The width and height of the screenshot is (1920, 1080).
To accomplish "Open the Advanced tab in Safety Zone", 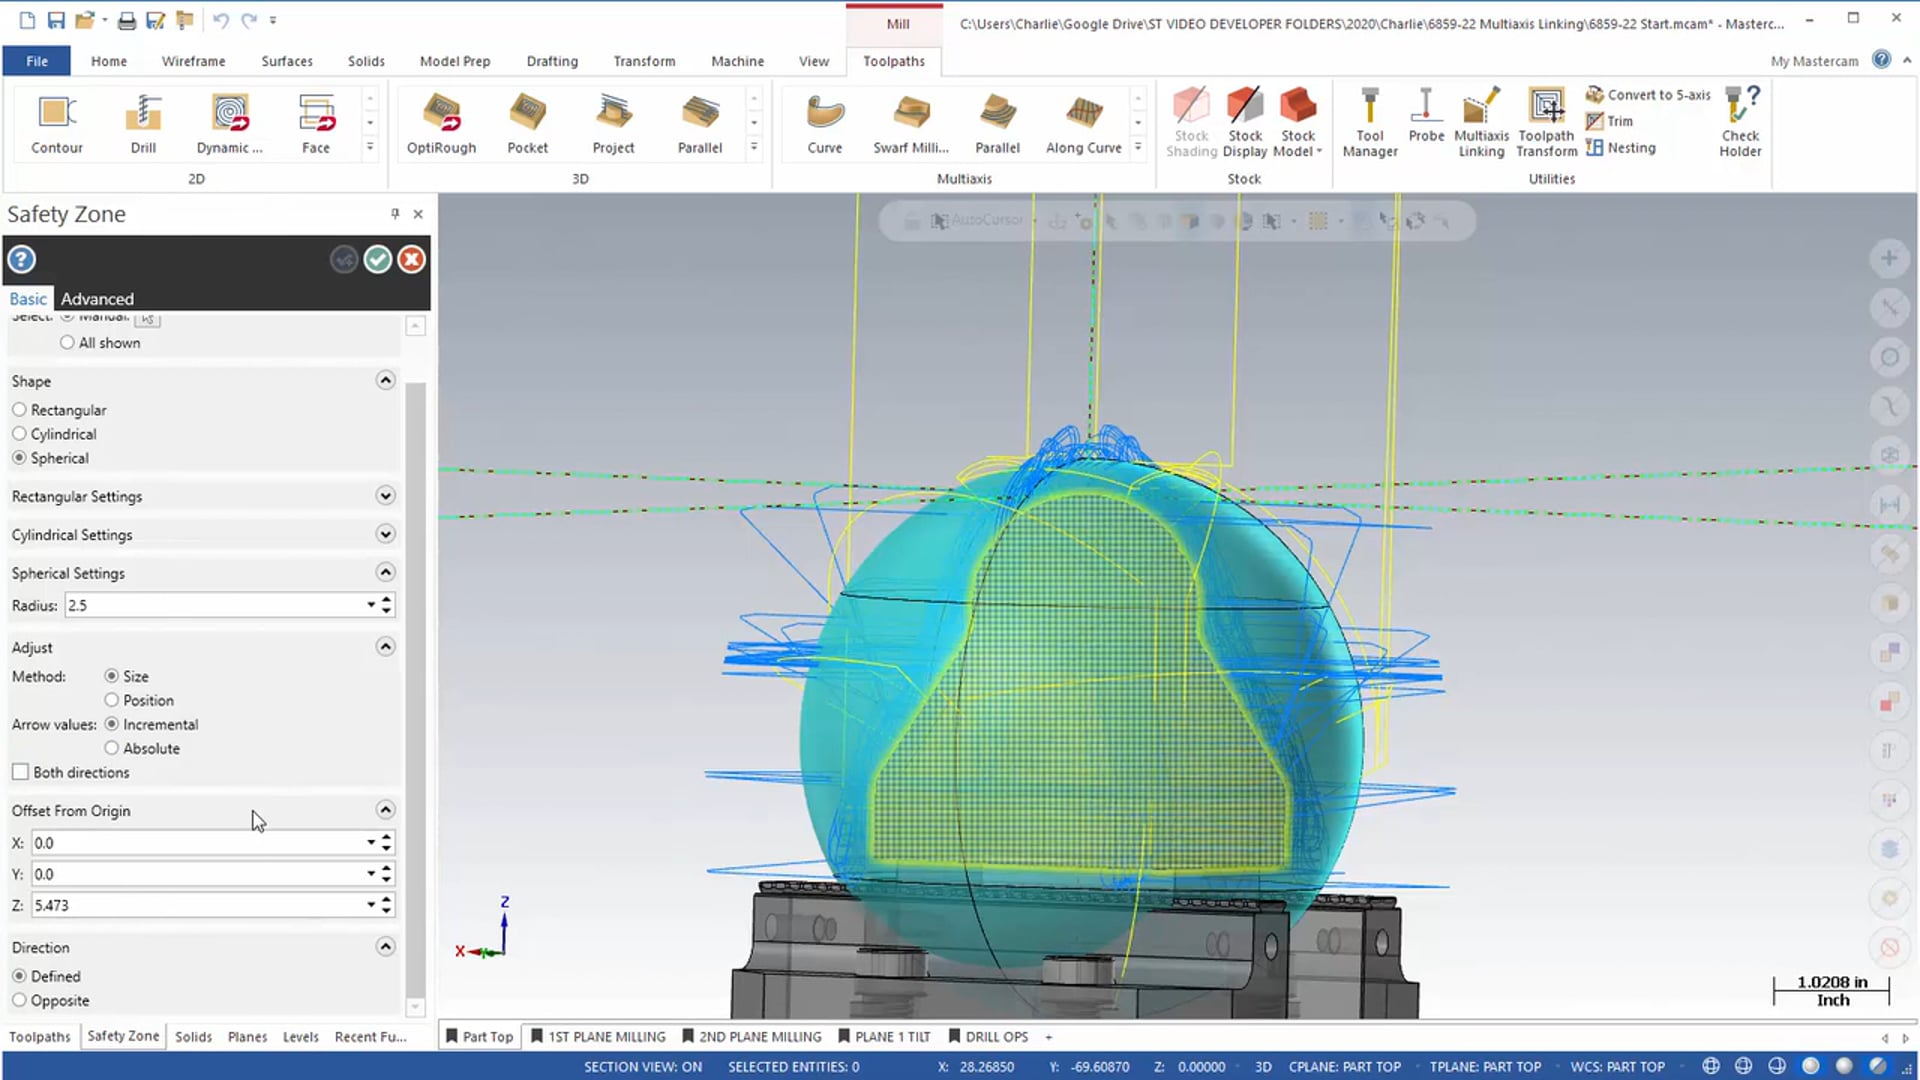I will pyautogui.click(x=96, y=298).
